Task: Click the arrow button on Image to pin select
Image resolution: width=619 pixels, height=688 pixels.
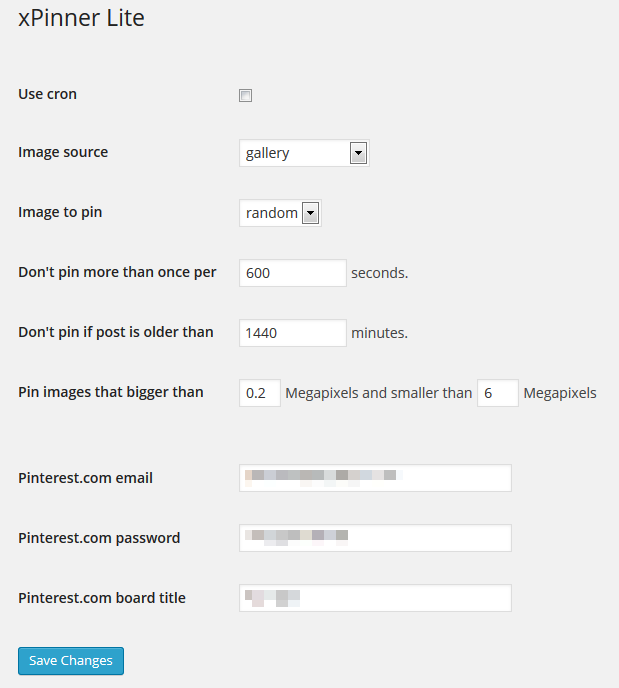Action: click(x=310, y=213)
